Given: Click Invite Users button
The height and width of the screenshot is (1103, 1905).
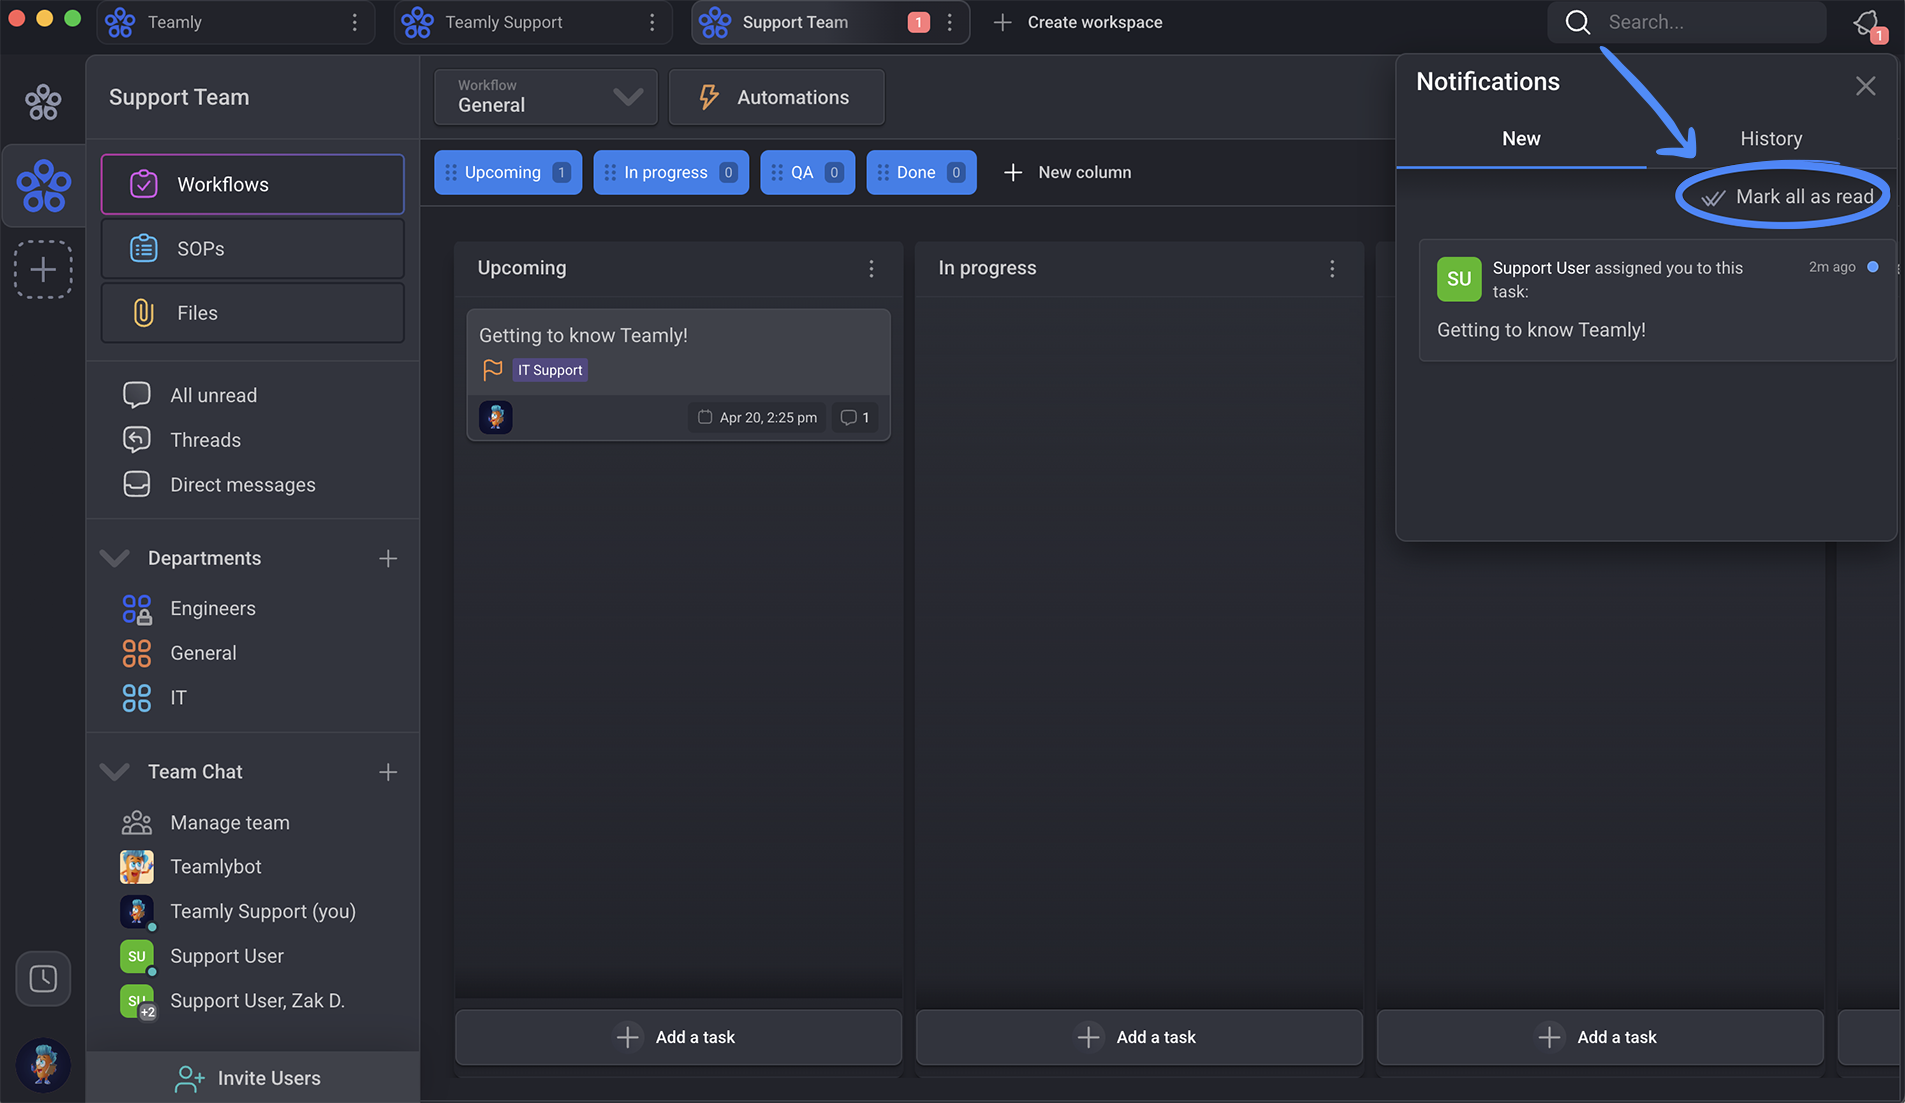Looking at the screenshot, I should coord(252,1077).
